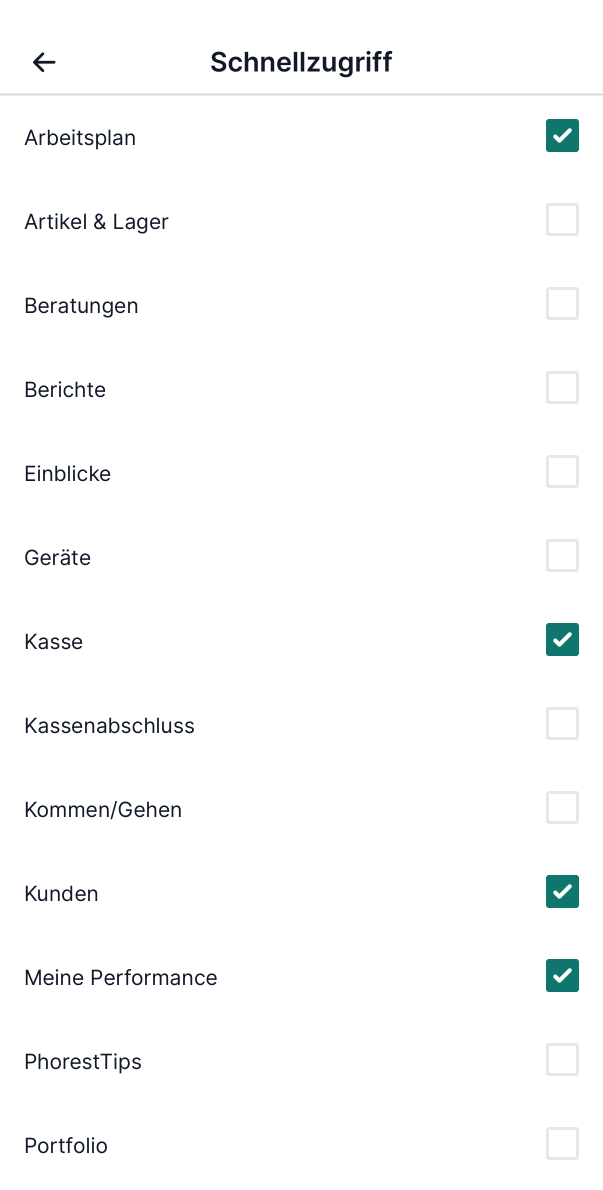Select the Geräte checkbox
603x1190 pixels.
click(562, 556)
